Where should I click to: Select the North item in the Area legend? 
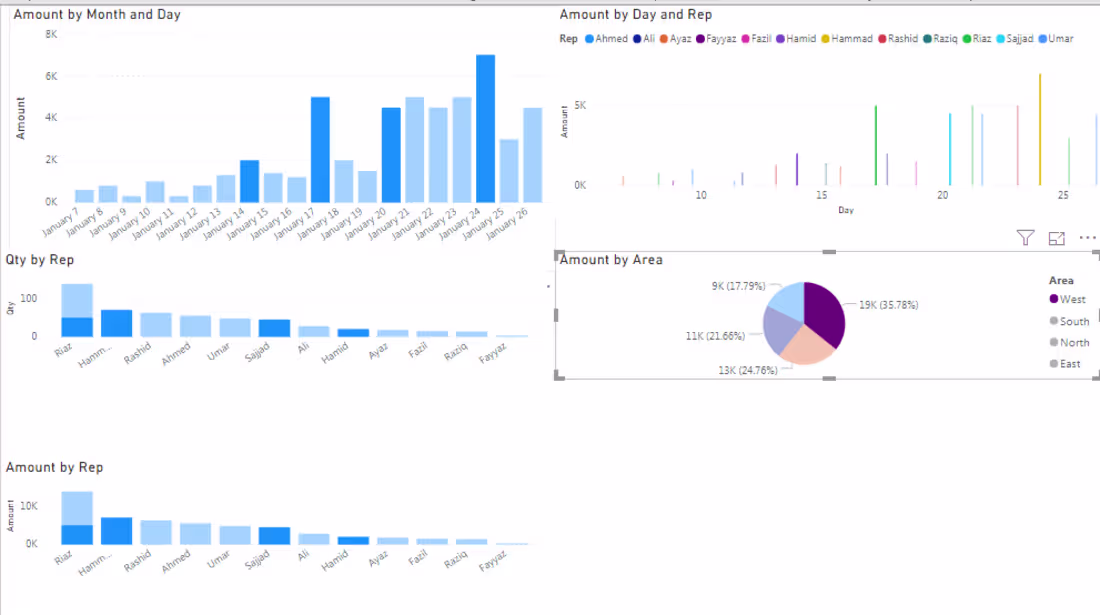point(1068,342)
